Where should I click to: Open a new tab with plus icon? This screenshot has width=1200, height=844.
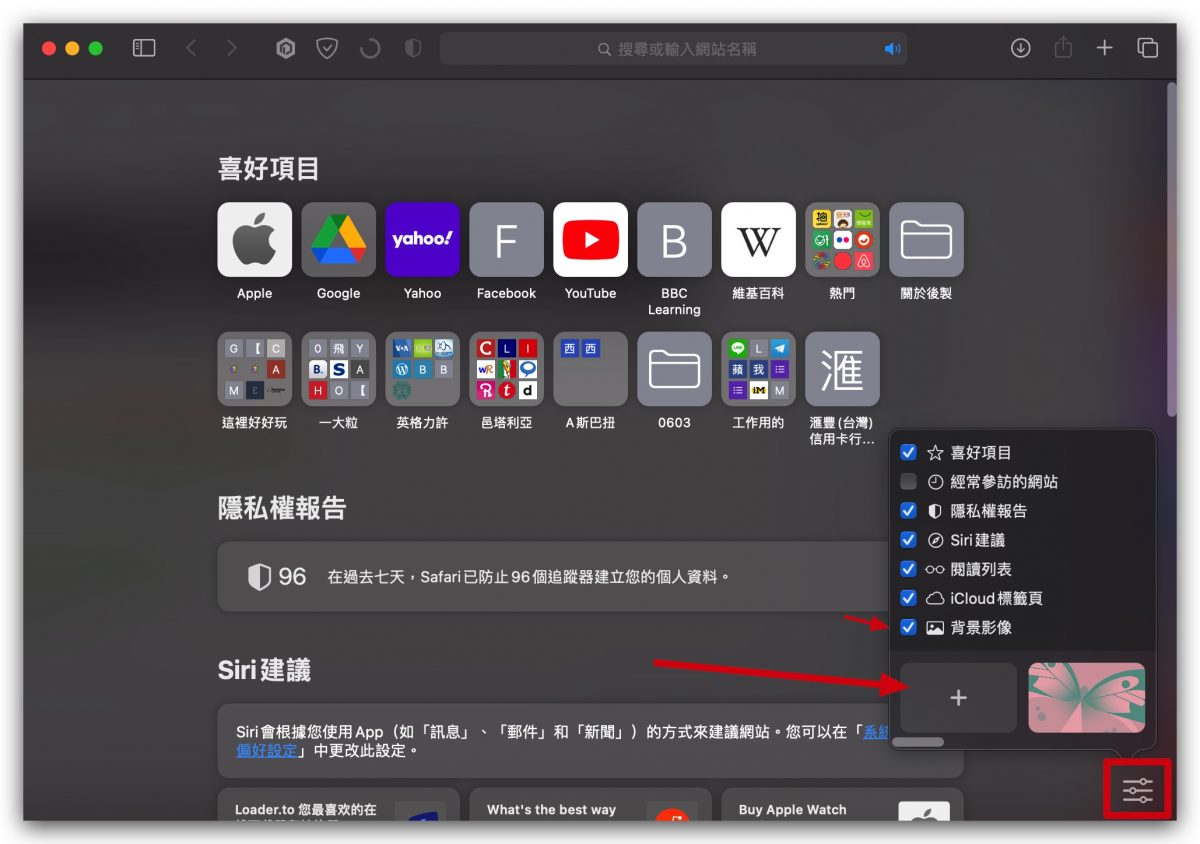coord(1104,48)
